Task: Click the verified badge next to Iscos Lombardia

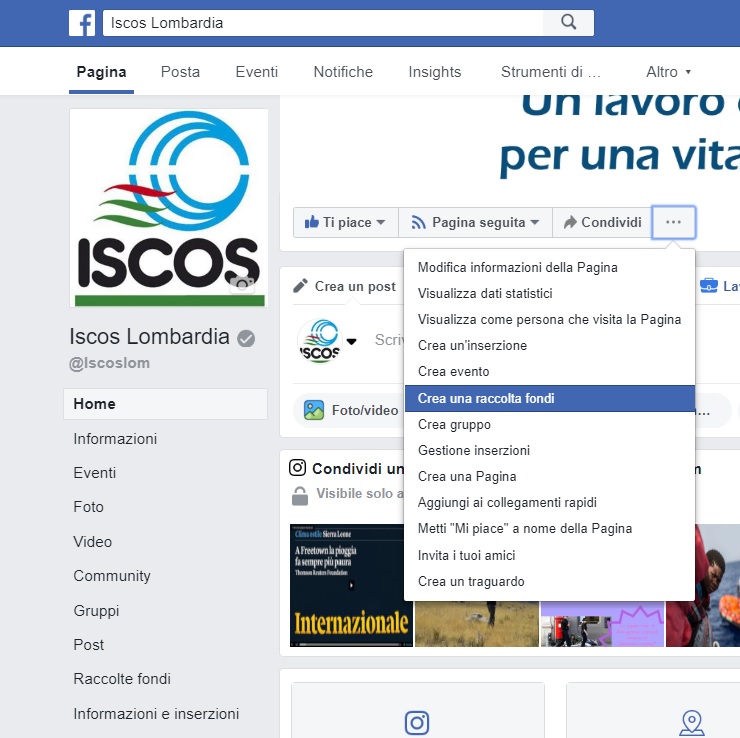Action: click(246, 338)
